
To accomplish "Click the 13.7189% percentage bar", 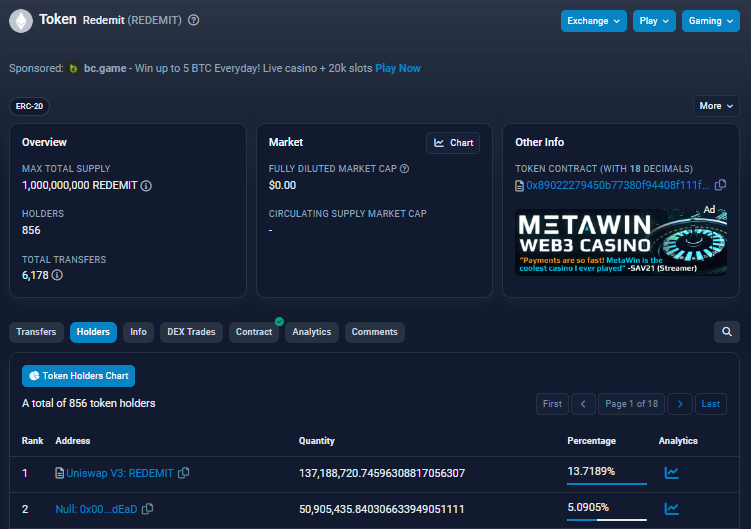I will [x=607, y=484].
